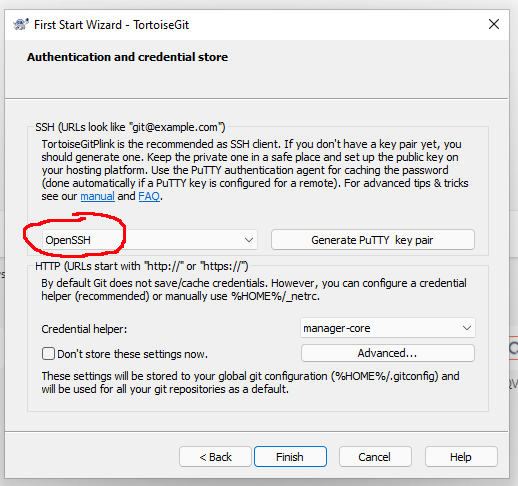Open Help for this wizard page
This screenshot has height=486, width=518.
point(461,457)
